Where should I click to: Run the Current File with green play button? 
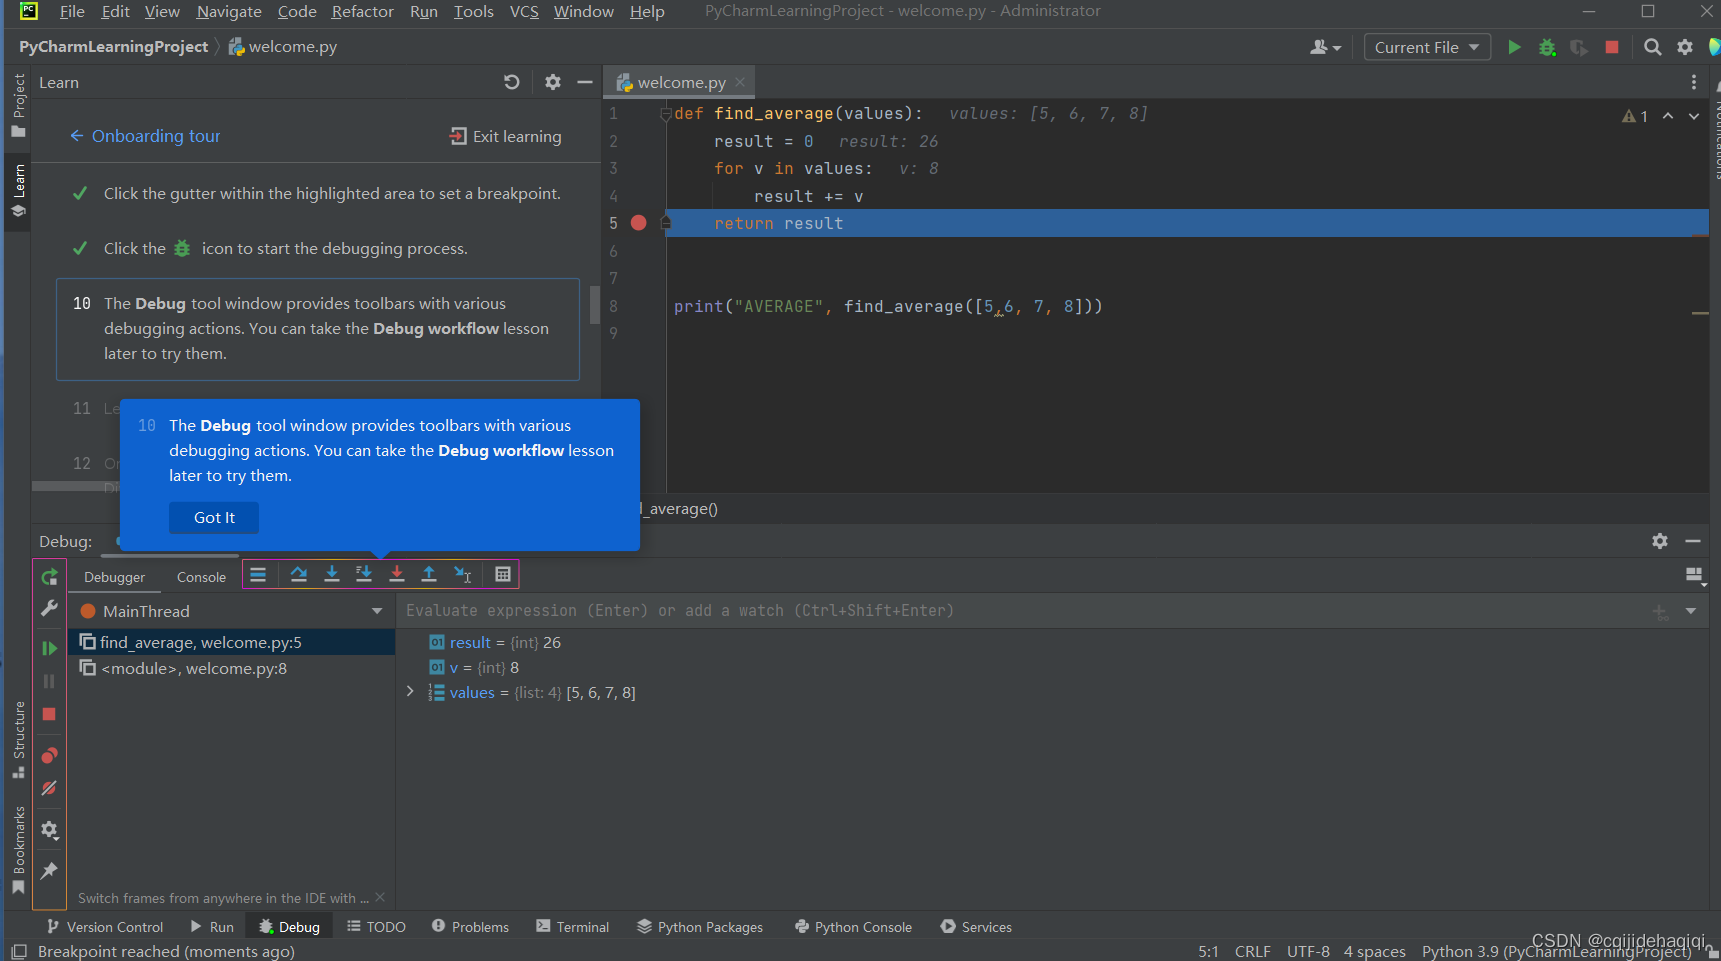tap(1514, 47)
